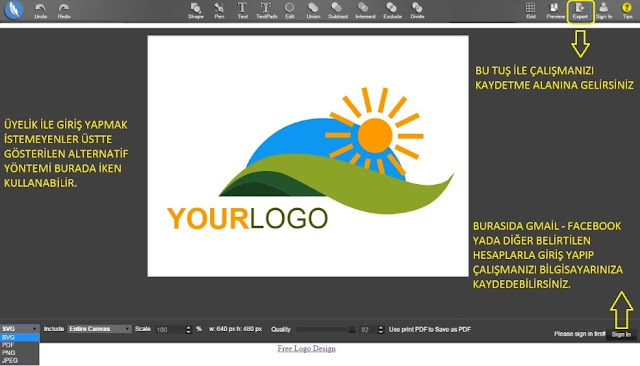Click 'Use print PDF to Save as PDF' text
The image size is (640, 366).
click(430, 329)
